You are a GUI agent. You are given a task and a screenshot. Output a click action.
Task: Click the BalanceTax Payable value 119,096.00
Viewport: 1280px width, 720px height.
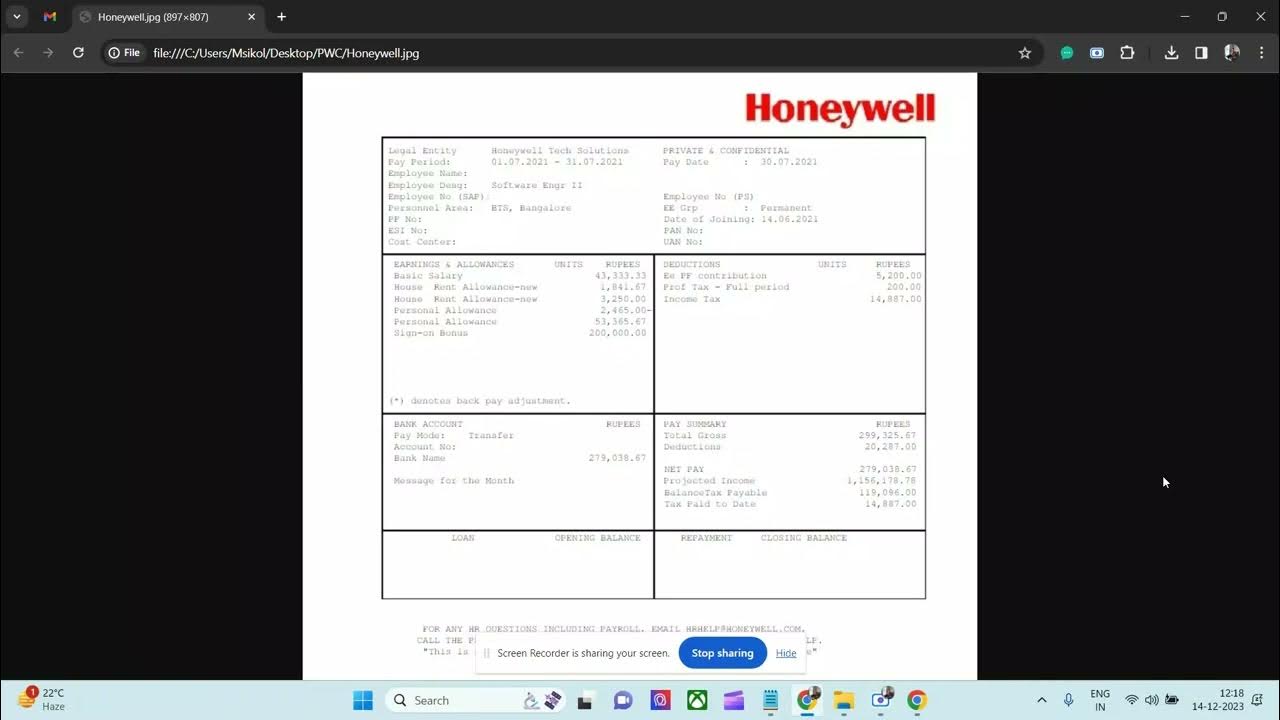coord(887,493)
